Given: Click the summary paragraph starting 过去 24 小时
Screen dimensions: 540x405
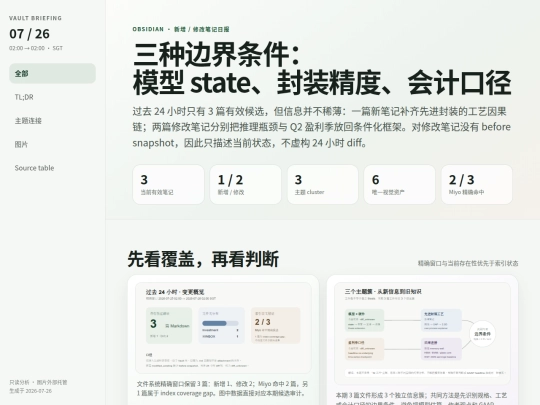Looking at the screenshot, I should pos(322,127).
